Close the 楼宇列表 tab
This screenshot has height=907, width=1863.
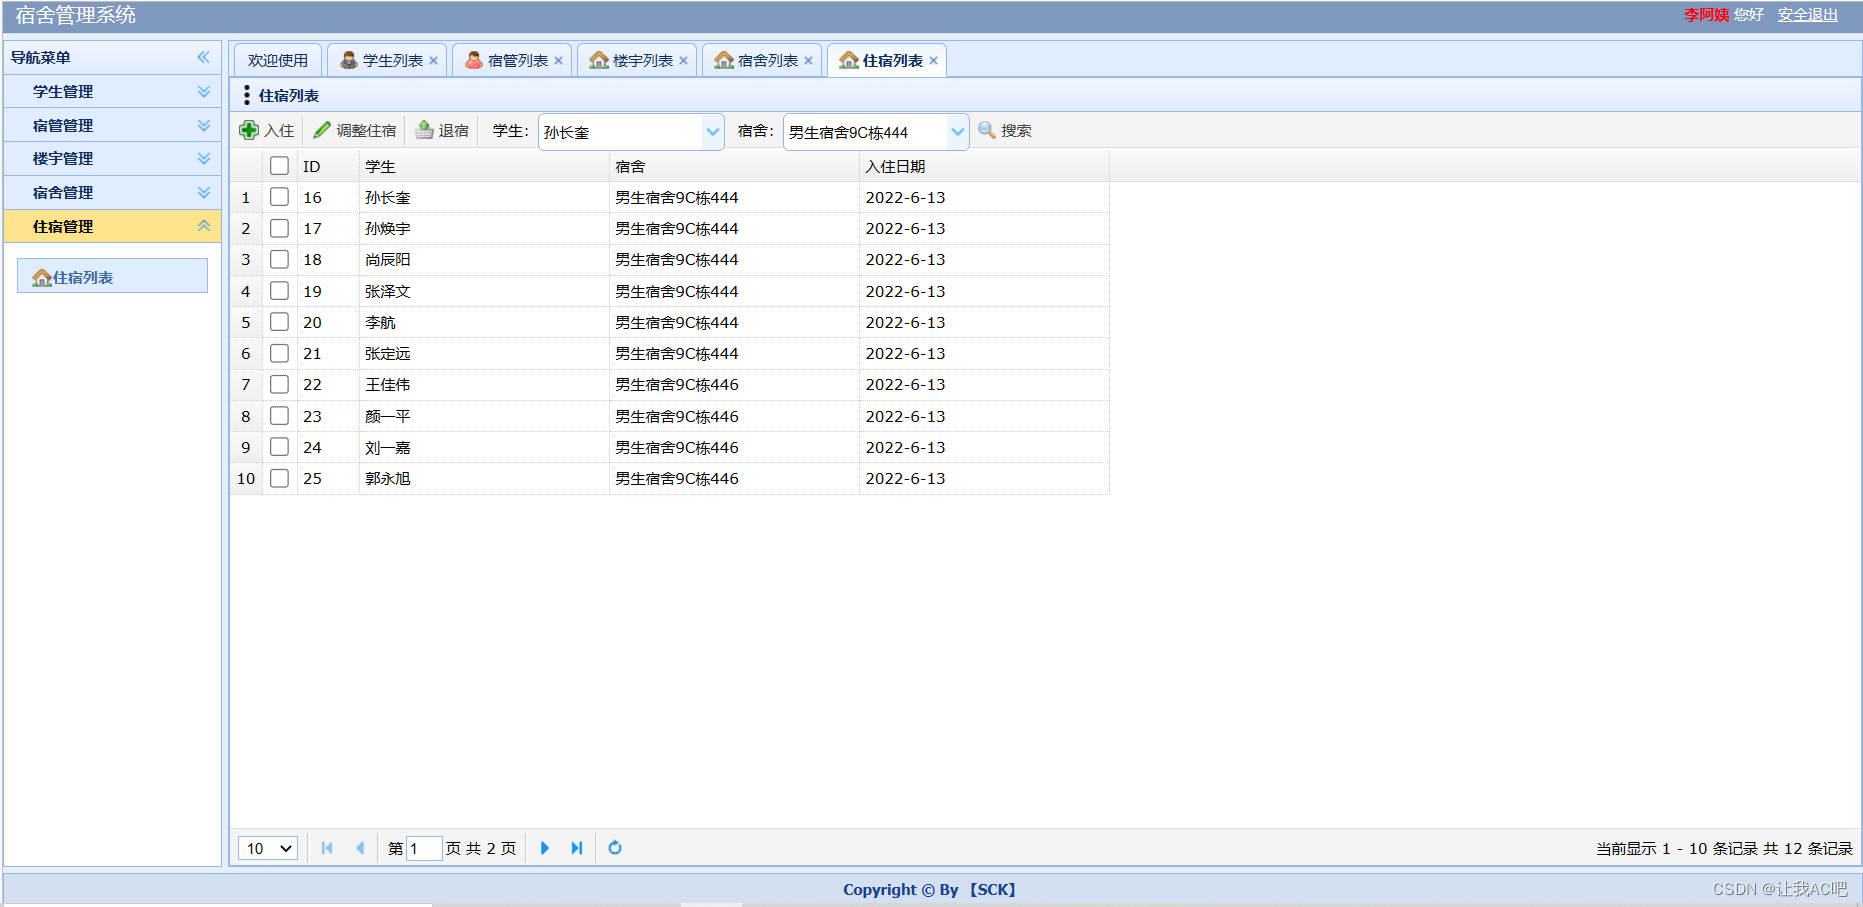click(x=683, y=61)
